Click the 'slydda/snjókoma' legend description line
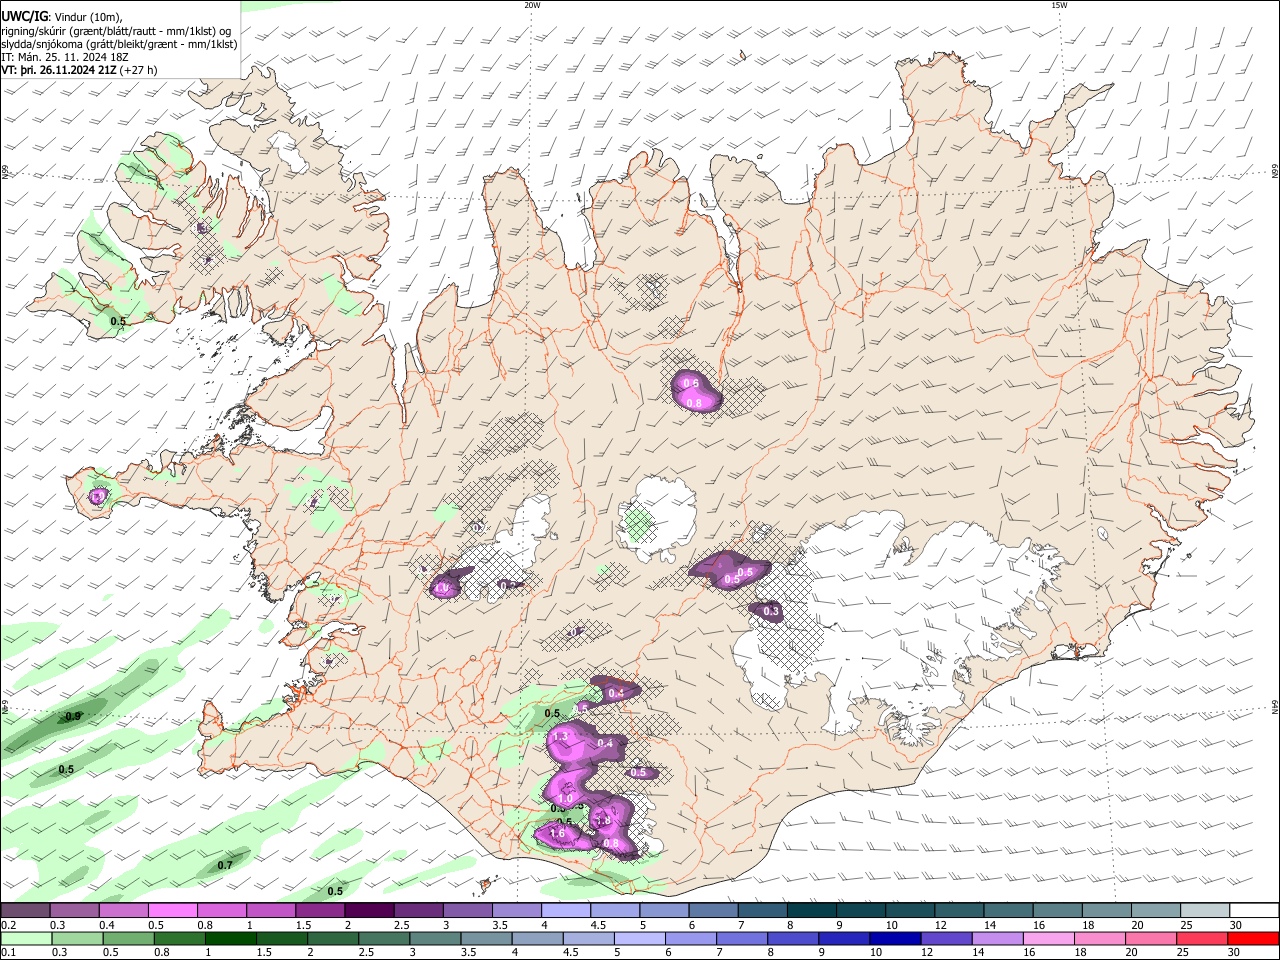Screen dimensions: 1280x960 [x=119, y=44]
